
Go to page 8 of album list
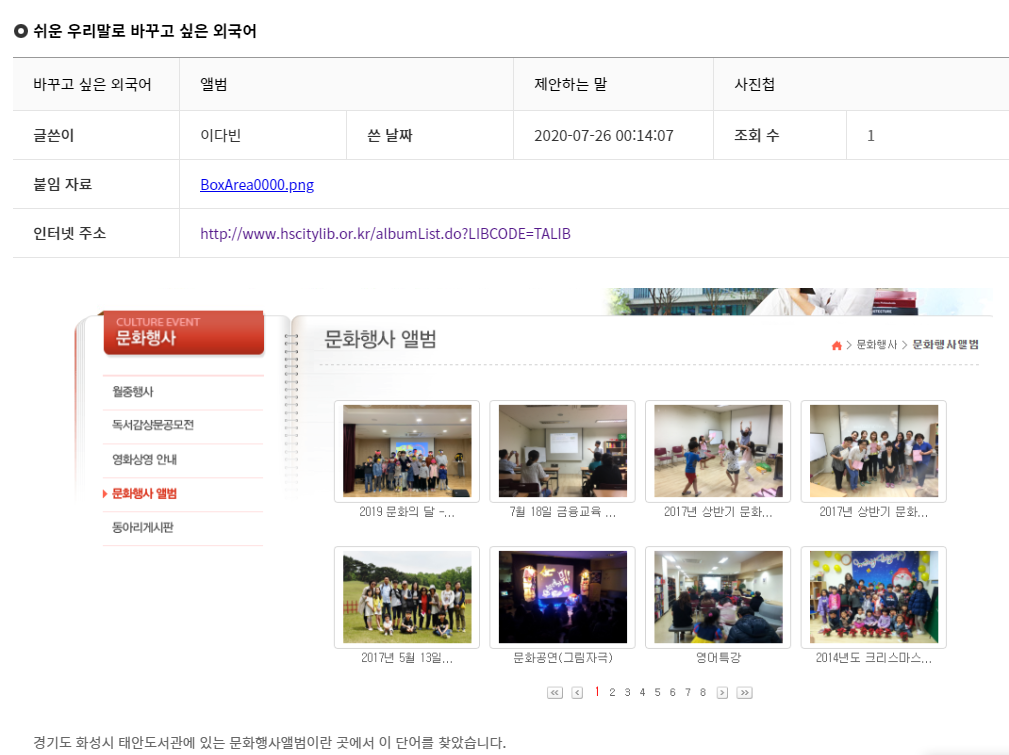pyautogui.click(x=703, y=693)
